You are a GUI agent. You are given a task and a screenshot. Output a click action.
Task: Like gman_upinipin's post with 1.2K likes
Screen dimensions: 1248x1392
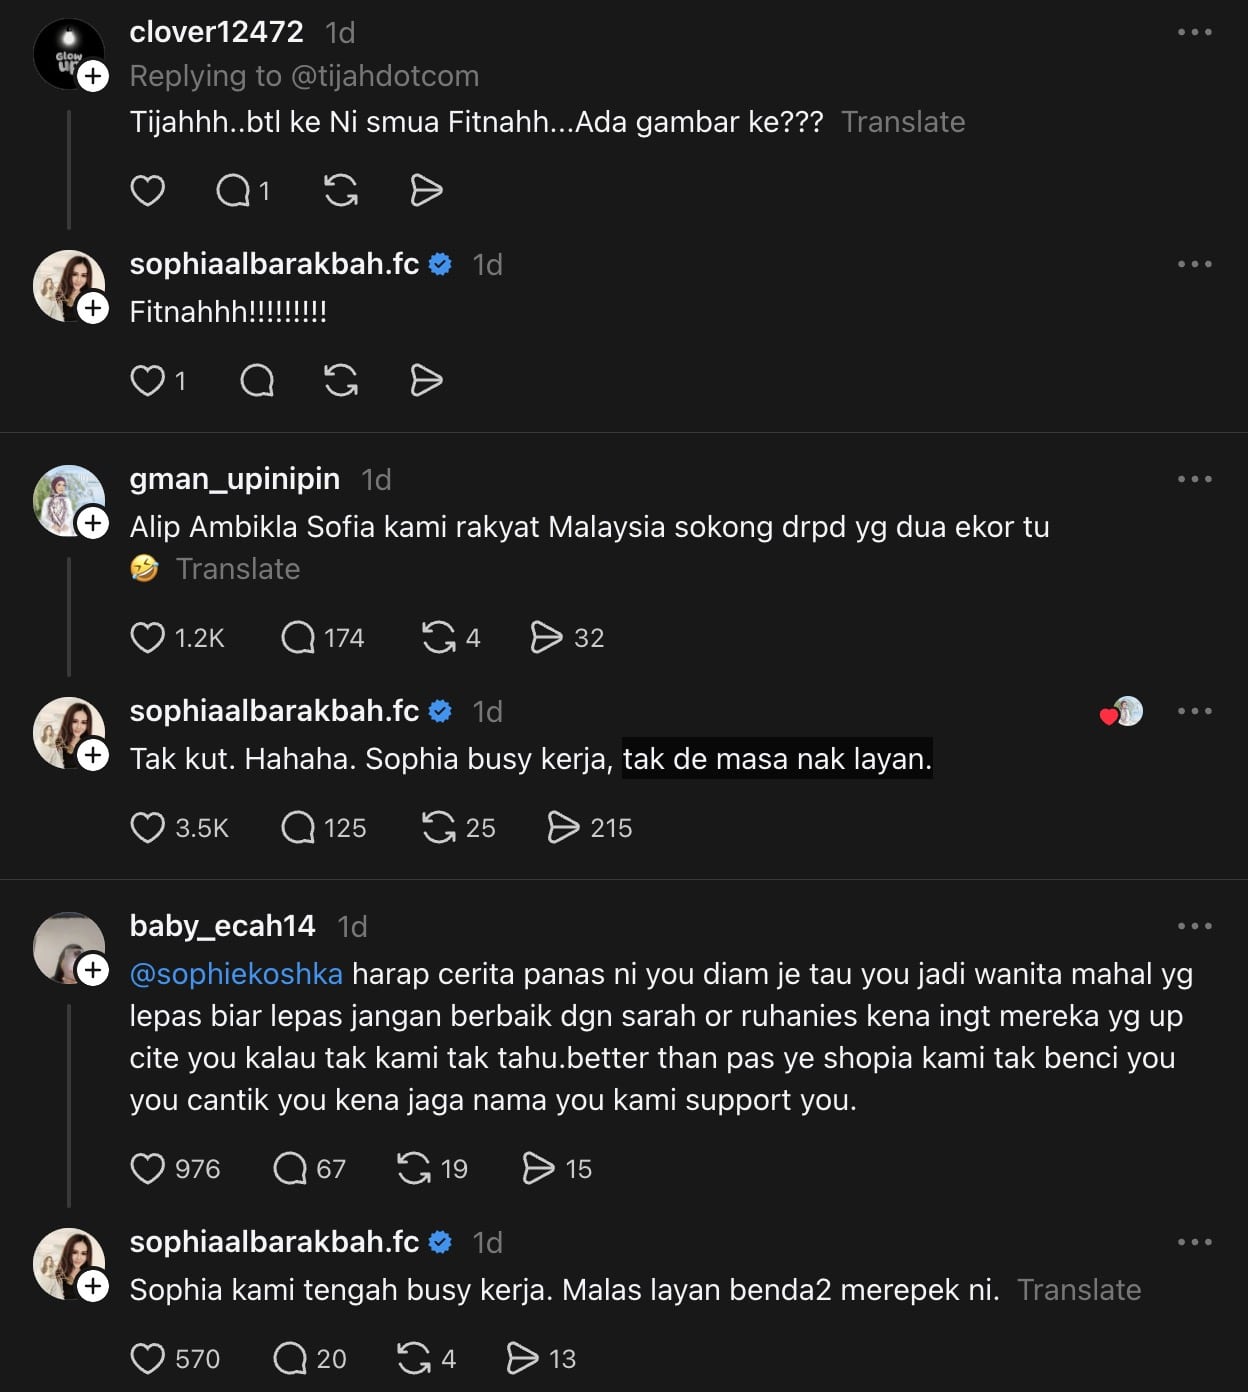tap(148, 637)
